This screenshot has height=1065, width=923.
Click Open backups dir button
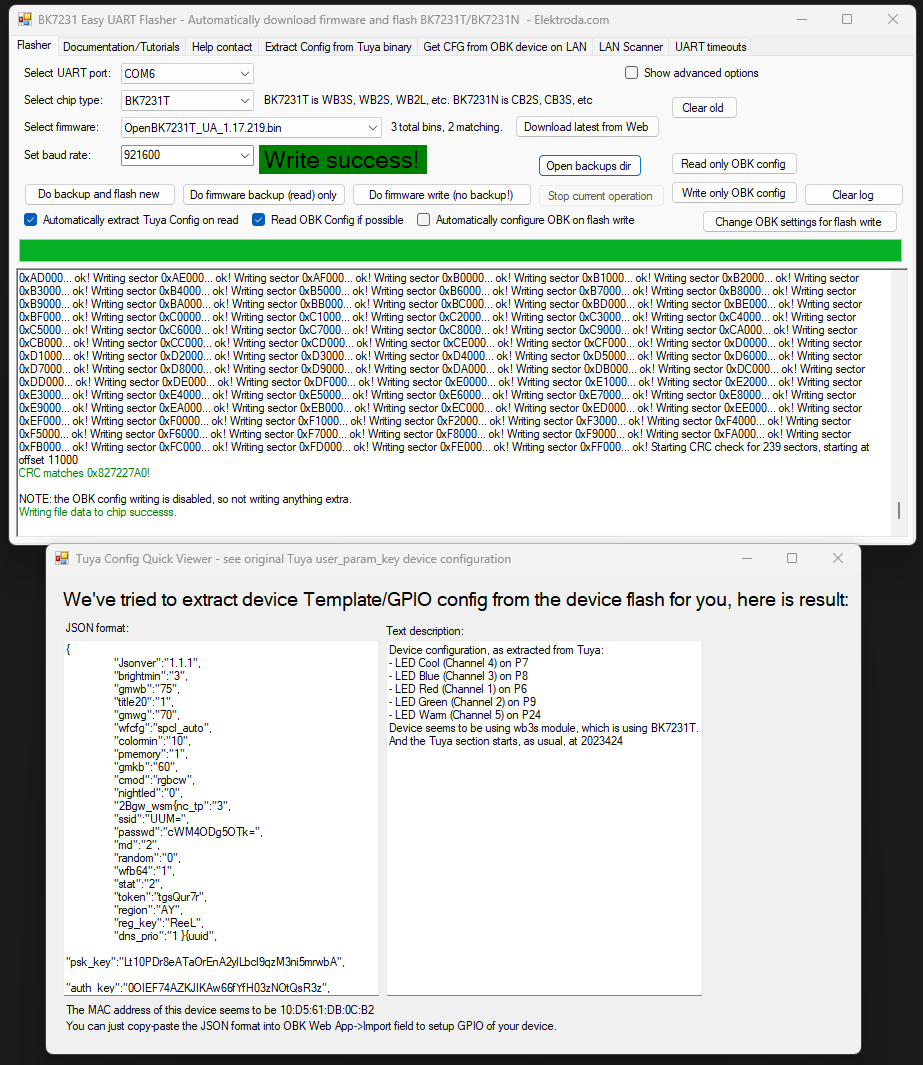[x=589, y=166]
